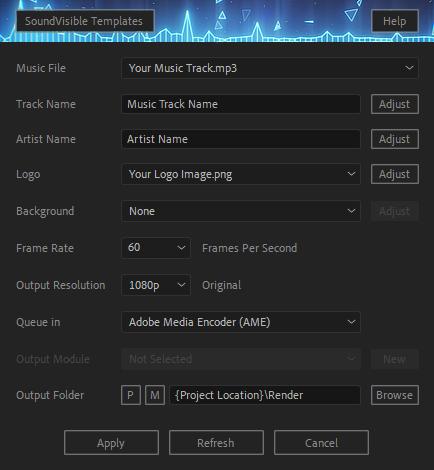
Task: Open the Frame Rate dropdown showing 60
Action: pyautogui.click(x=156, y=248)
